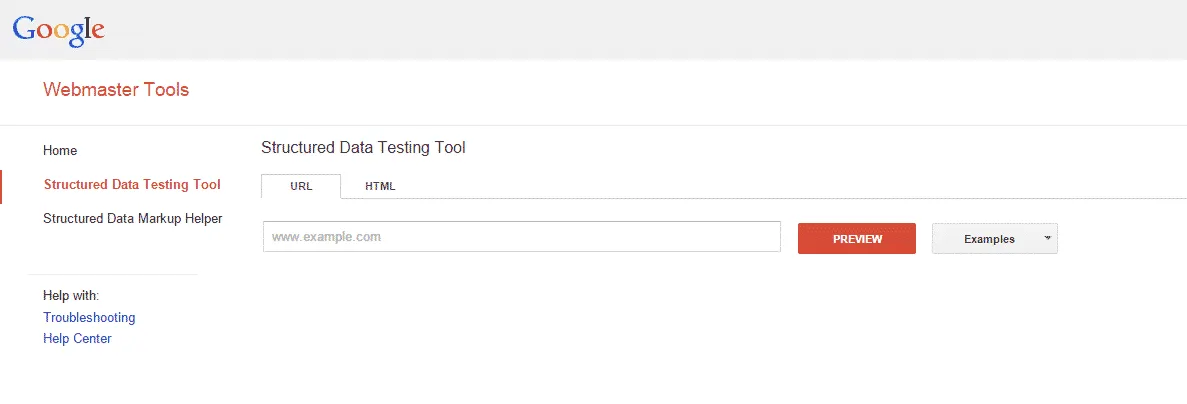The height and width of the screenshot is (404, 1187).
Task: Open the Troubleshooting help link
Action: click(x=89, y=318)
